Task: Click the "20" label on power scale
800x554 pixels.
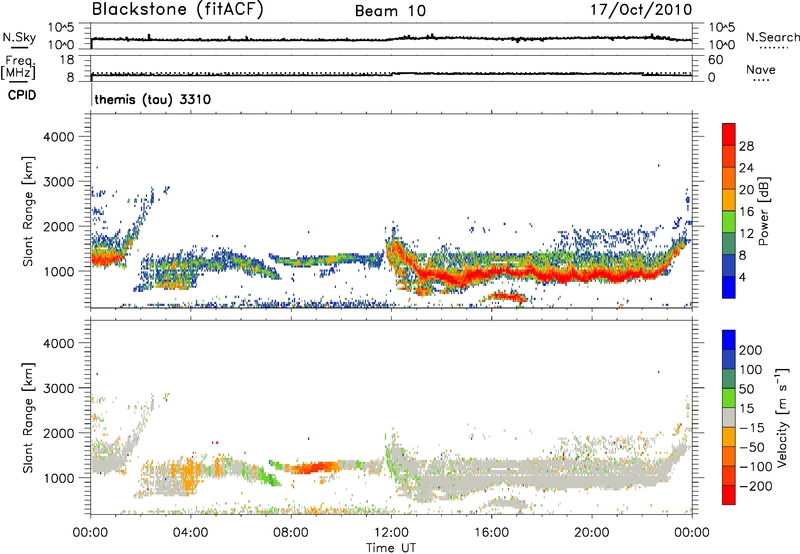Action: (746, 190)
